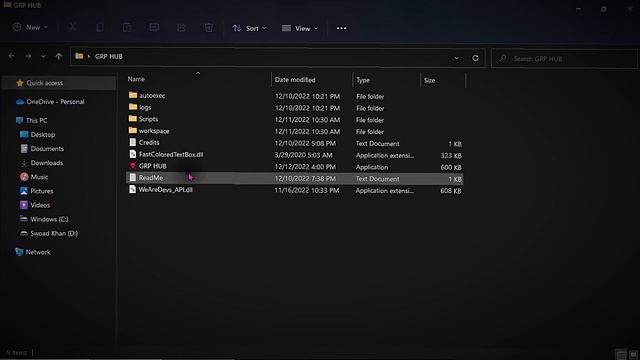This screenshot has width=640, height=360.
Task: Click the Rename icon in toolbar
Action: (154, 27)
